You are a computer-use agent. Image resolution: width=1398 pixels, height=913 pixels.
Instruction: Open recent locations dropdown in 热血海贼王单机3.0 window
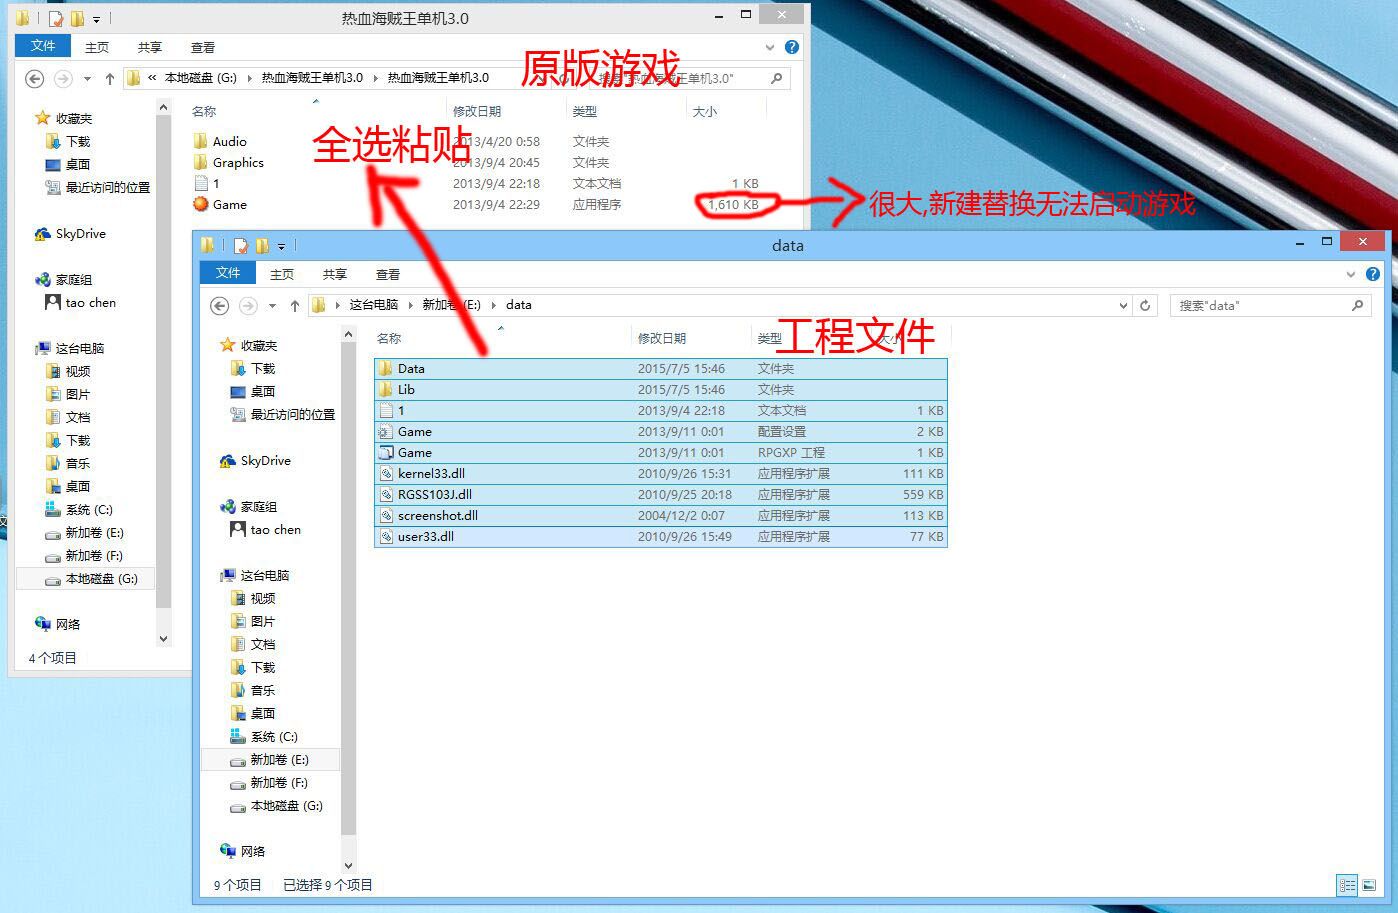87,78
